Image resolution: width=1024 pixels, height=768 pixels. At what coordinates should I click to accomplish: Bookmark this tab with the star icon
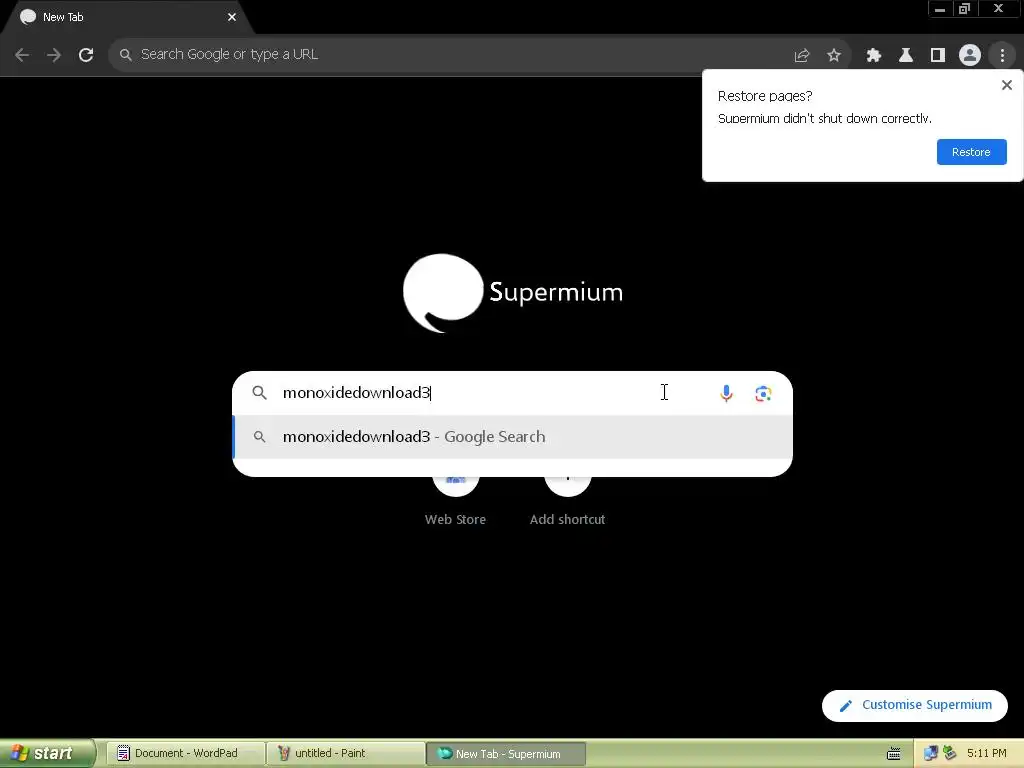834,56
